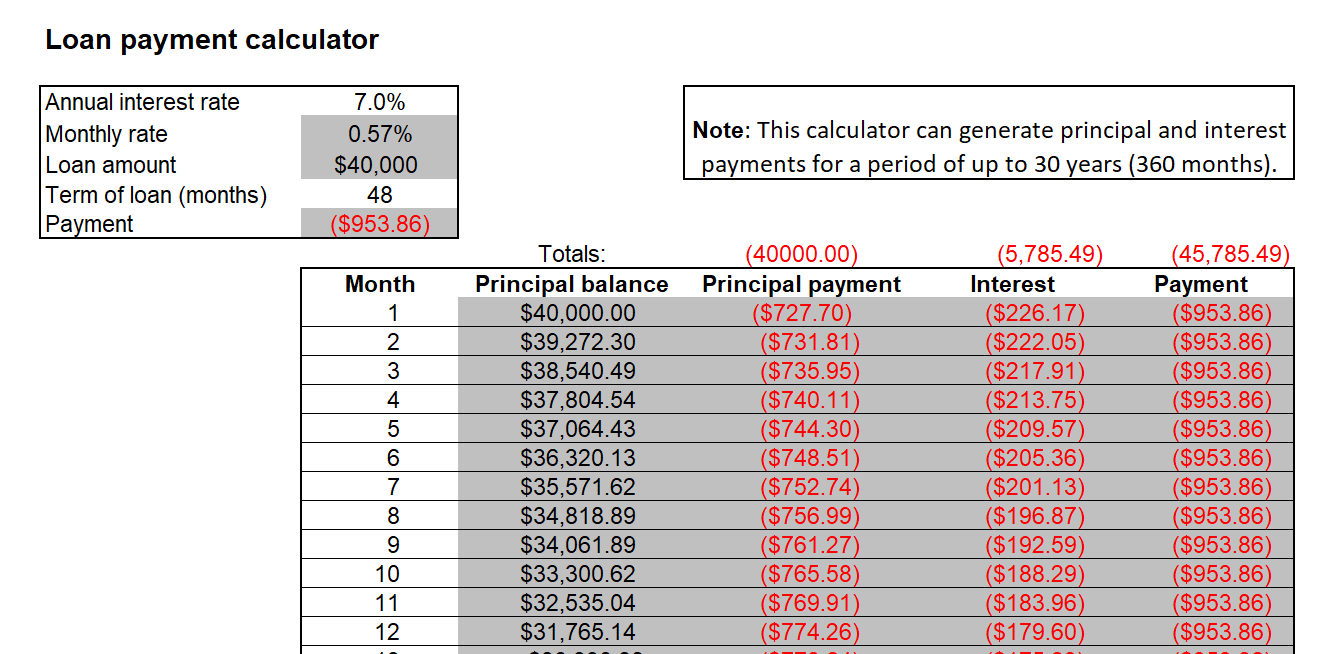The height and width of the screenshot is (654, 1324).
Task: Select the month number 6 cell
Action: [x=380, y=458]
